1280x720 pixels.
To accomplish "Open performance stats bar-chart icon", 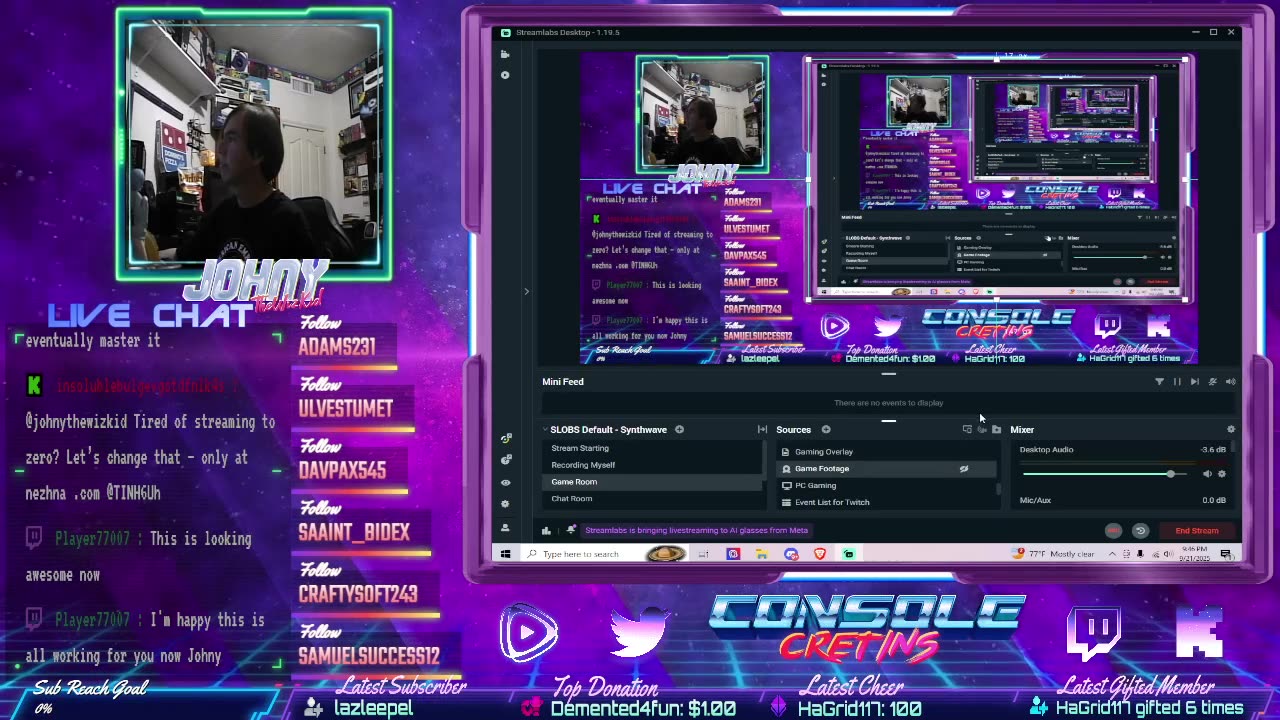I will tap(546, 531).
